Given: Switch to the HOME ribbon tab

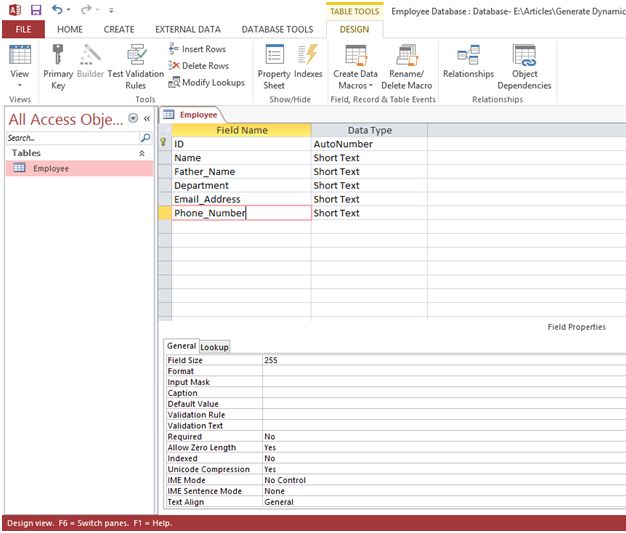Looking at the screenshot, I should tap(70, 30).
